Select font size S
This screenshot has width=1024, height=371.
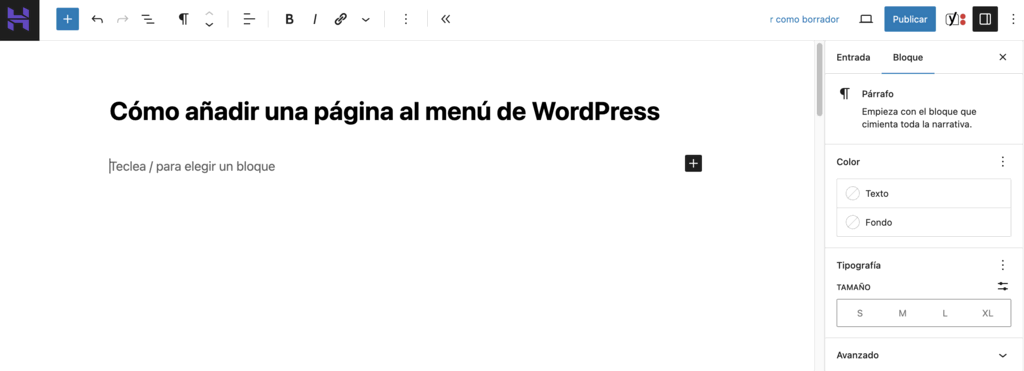[x=859, y=314]
